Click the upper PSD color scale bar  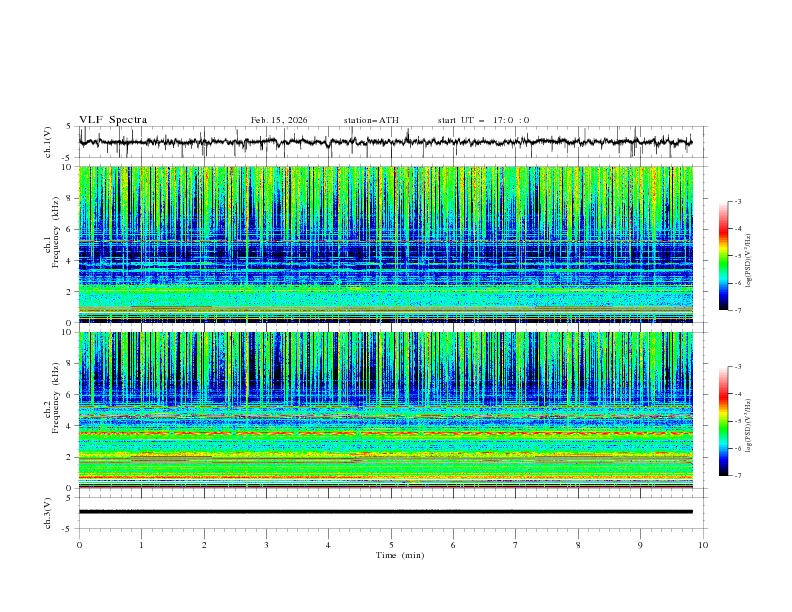724,256
